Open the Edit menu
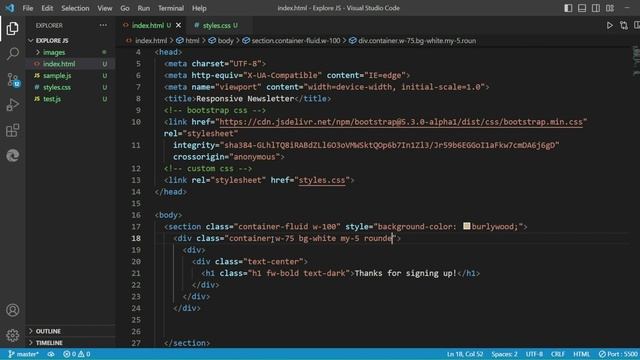Screen dimensions: 640x360 tap(47, 8)
